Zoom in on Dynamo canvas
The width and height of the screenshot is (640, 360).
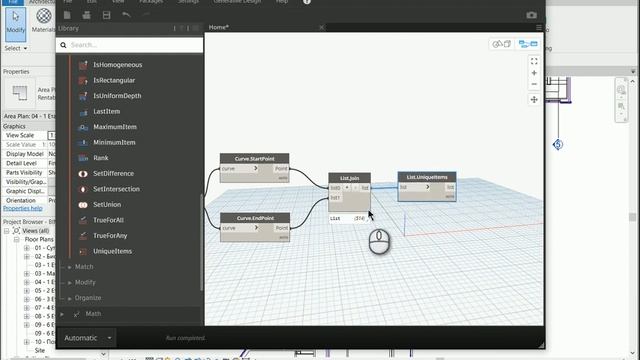(534, 73)
